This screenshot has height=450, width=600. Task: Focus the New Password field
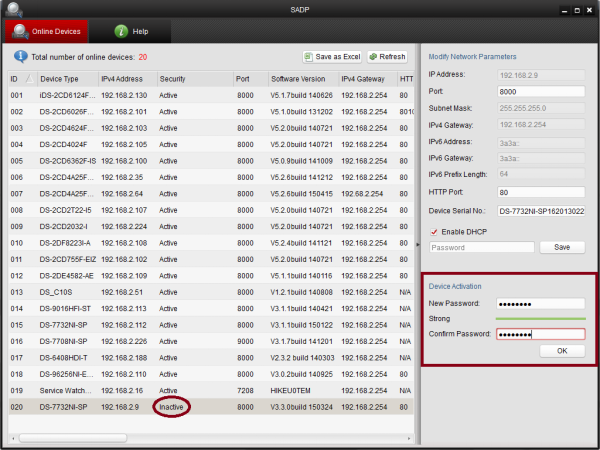point(540,303)
